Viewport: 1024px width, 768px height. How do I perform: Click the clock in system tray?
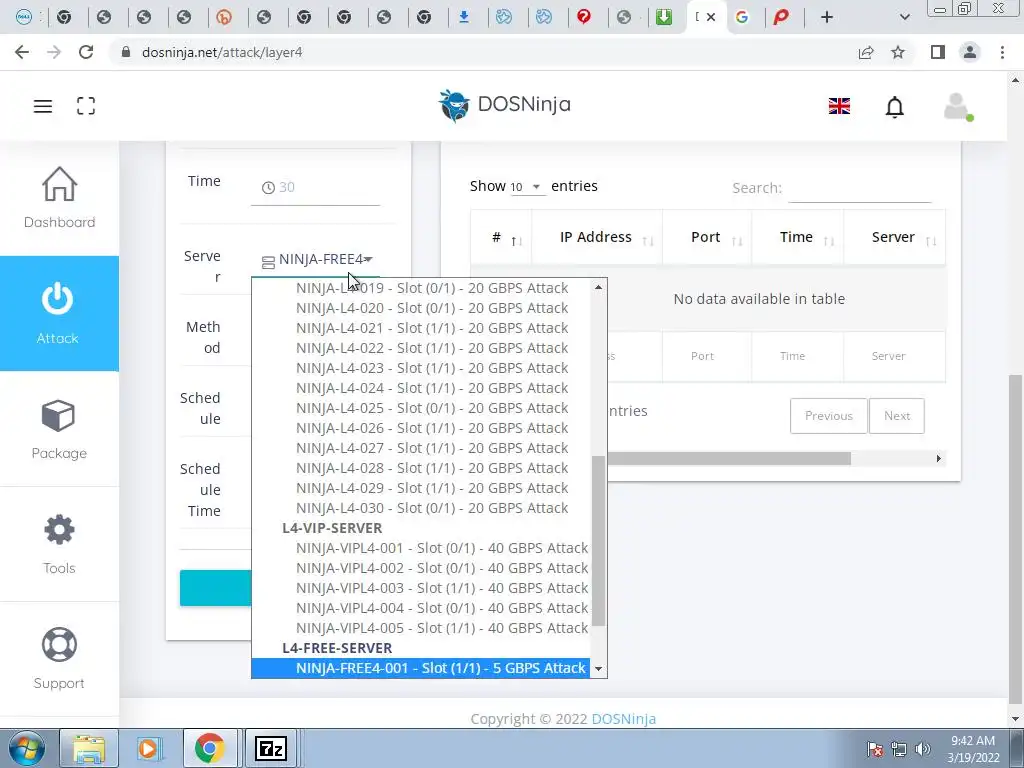click(x=973, y=749)
